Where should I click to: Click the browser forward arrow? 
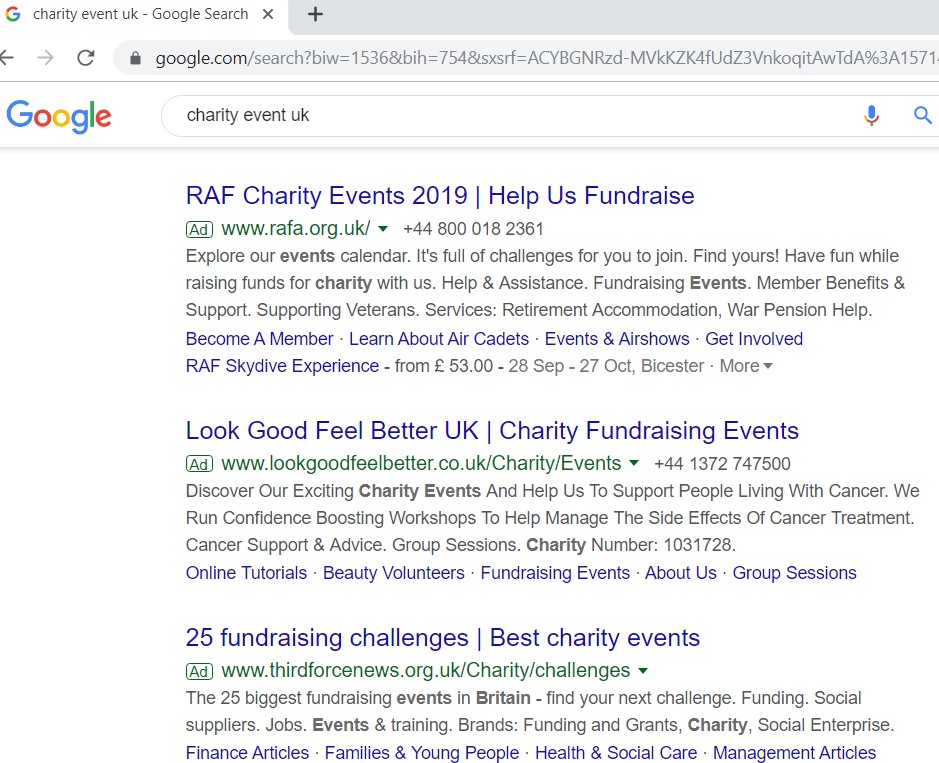coord(45,57)
